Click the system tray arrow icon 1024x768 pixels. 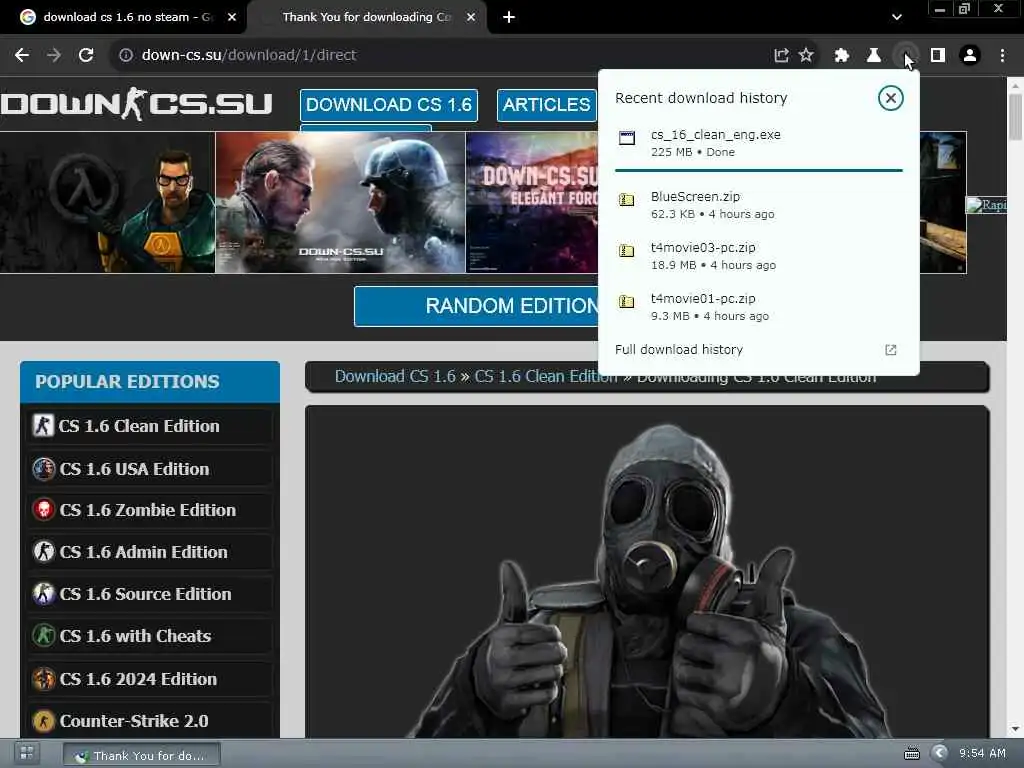[x=939, y=754]
